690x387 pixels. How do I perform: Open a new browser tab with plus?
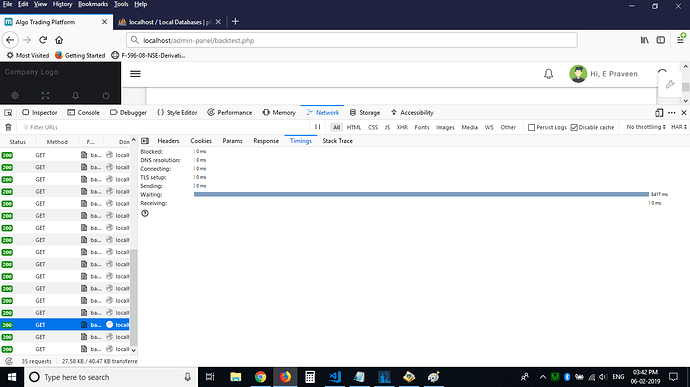[235, 22]
